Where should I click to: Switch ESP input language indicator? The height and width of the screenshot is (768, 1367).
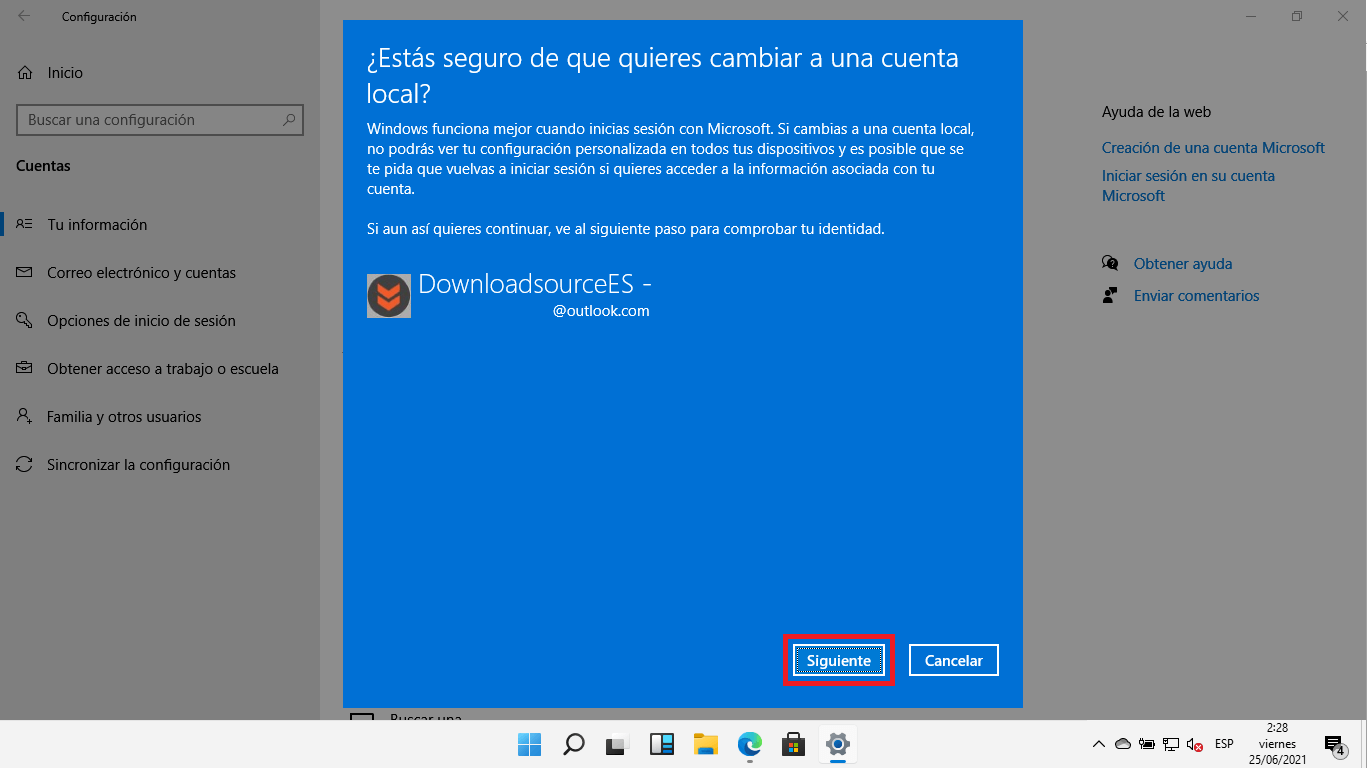(1224, 744)
